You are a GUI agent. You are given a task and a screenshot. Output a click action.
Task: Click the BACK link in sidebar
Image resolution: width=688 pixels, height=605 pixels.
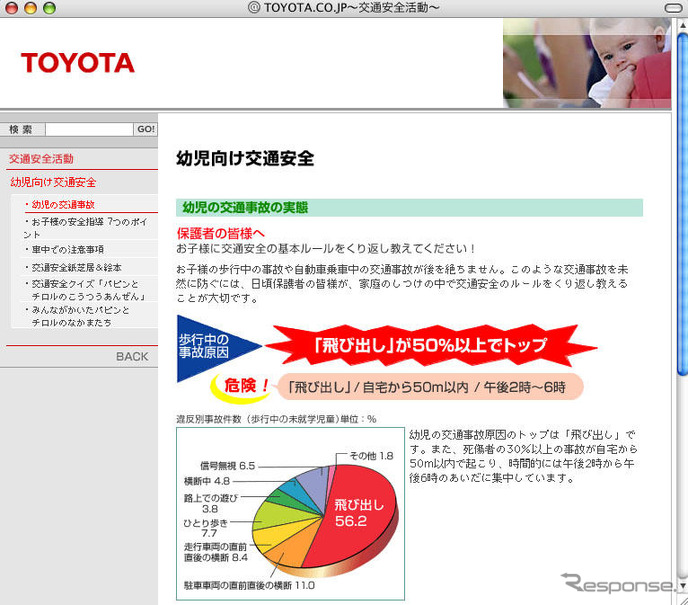pyautogui.click(x=132, y=356)
